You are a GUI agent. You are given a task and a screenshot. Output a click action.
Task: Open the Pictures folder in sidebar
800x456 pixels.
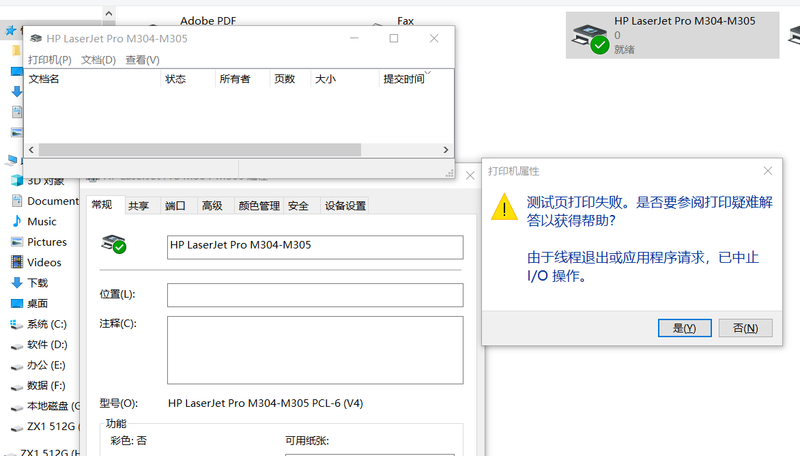coord(46,242)
